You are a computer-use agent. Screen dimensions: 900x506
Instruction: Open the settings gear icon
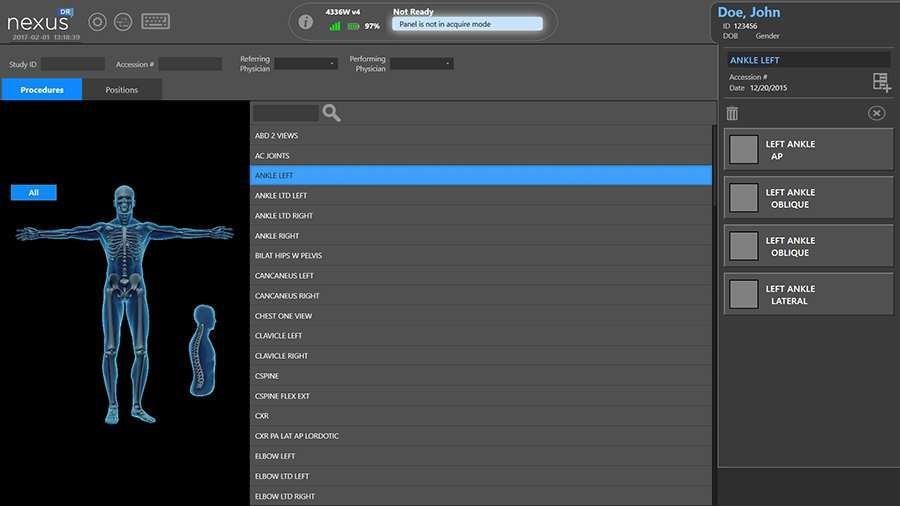click(97, 21)
